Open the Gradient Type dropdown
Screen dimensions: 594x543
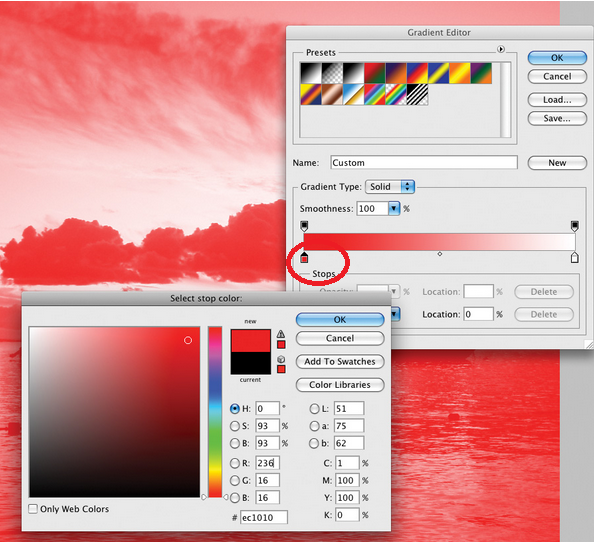pos(390,186)
